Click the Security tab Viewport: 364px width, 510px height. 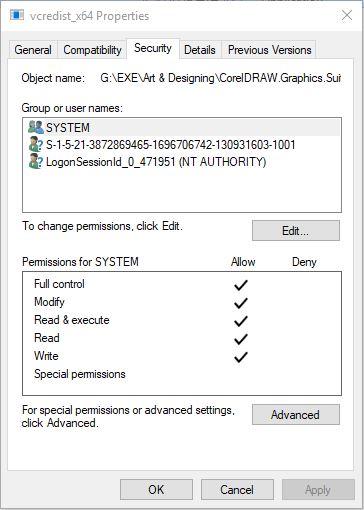[153, 49]
